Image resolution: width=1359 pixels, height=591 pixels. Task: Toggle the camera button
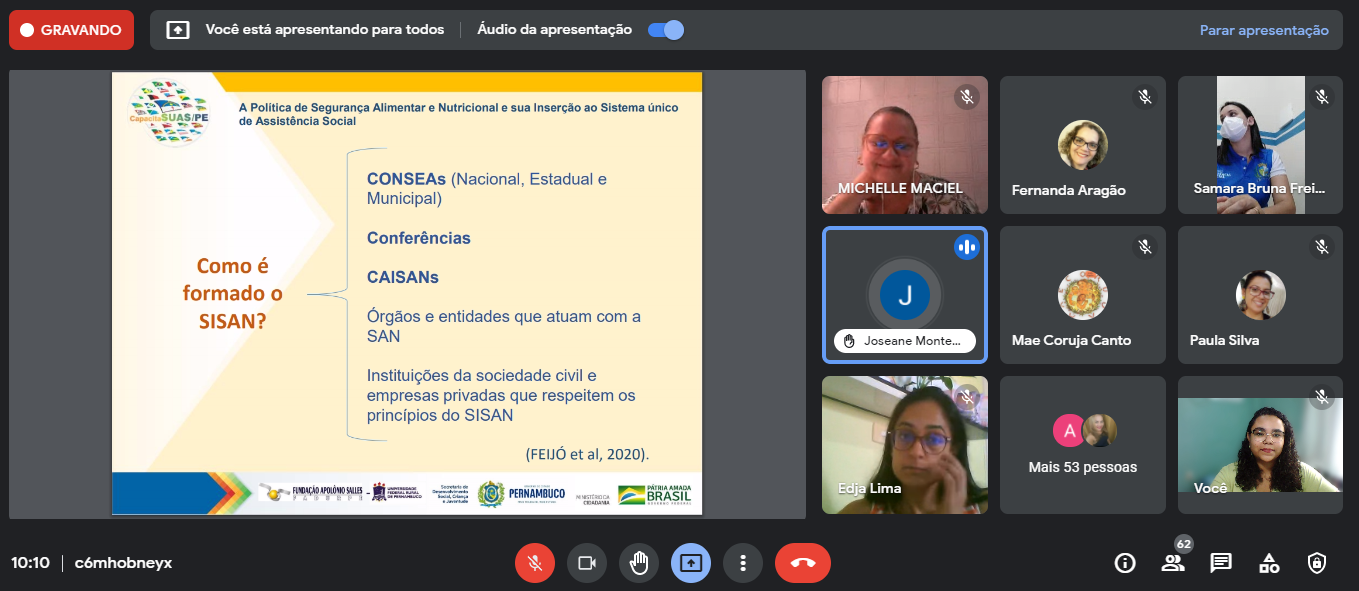pyautogui.click(x=587, y=563)
